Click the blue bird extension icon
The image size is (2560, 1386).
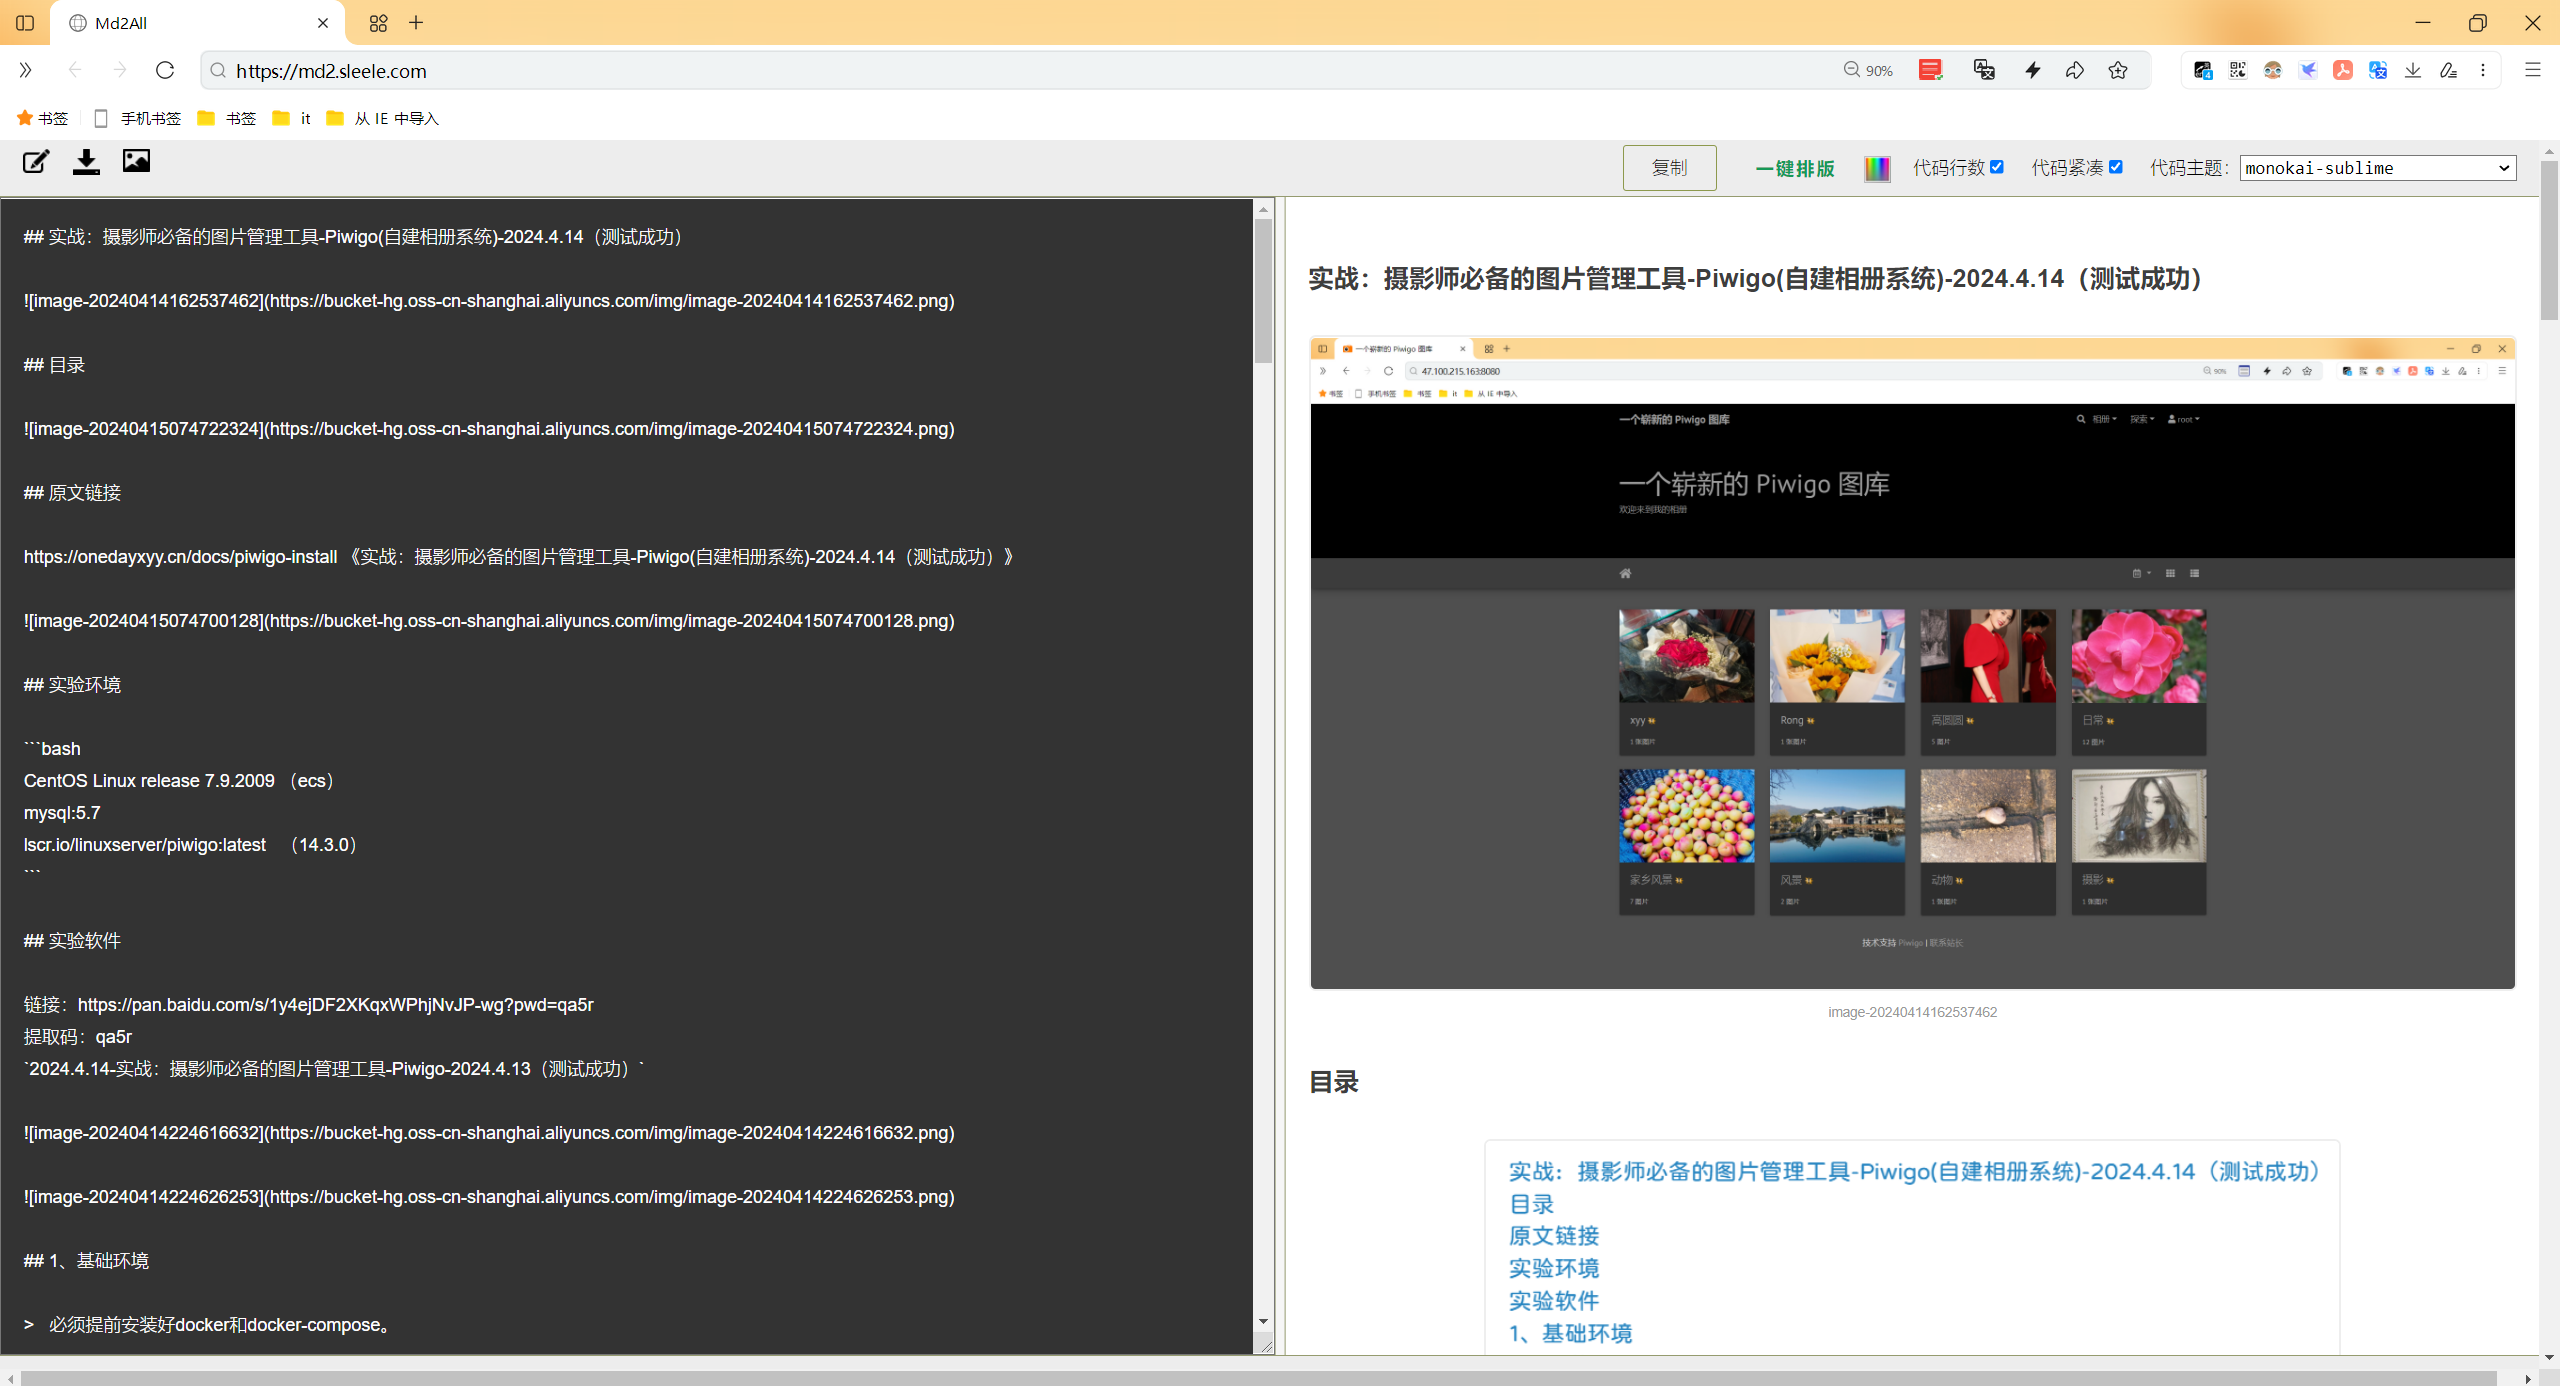coord(2308,70)
